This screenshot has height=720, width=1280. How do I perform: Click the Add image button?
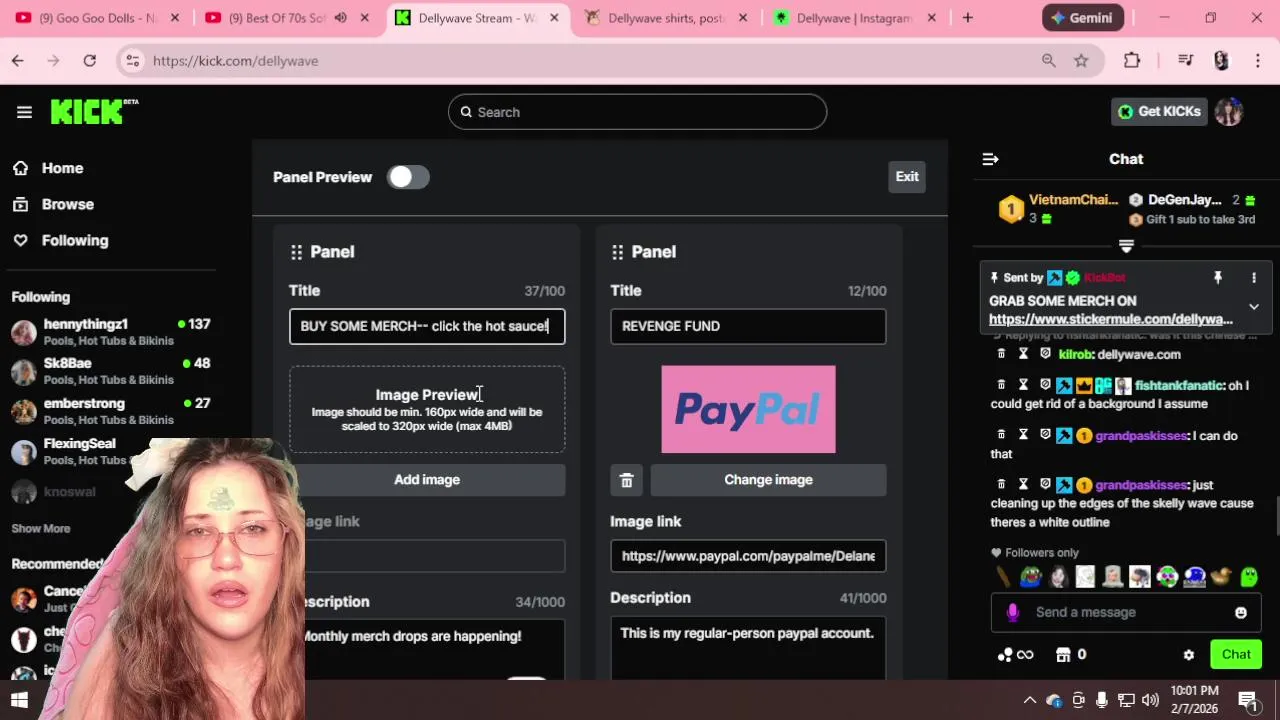[x=427, y=480]
